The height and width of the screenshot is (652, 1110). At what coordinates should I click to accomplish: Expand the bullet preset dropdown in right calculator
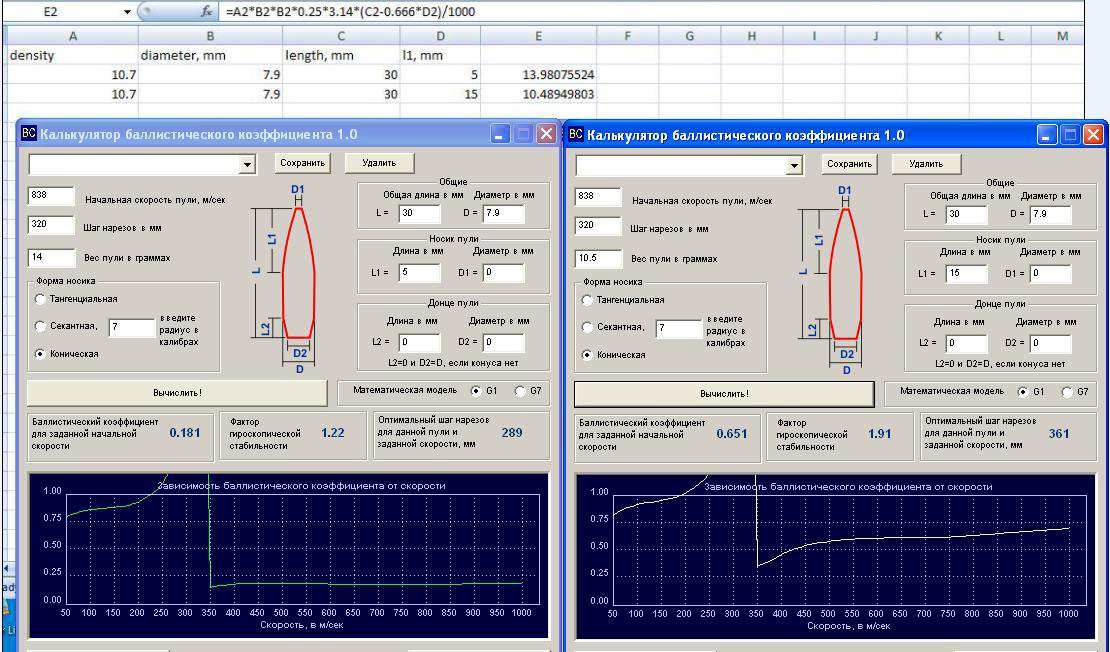coord(796,164)
